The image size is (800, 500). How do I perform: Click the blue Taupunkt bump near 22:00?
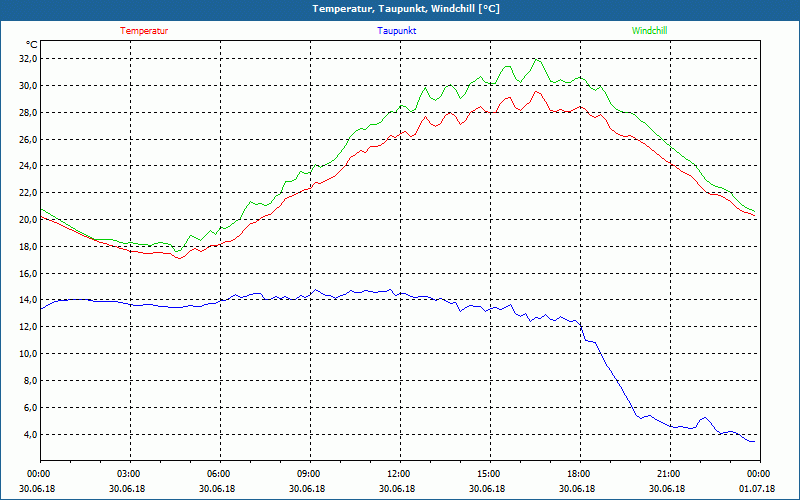point(705,417)
